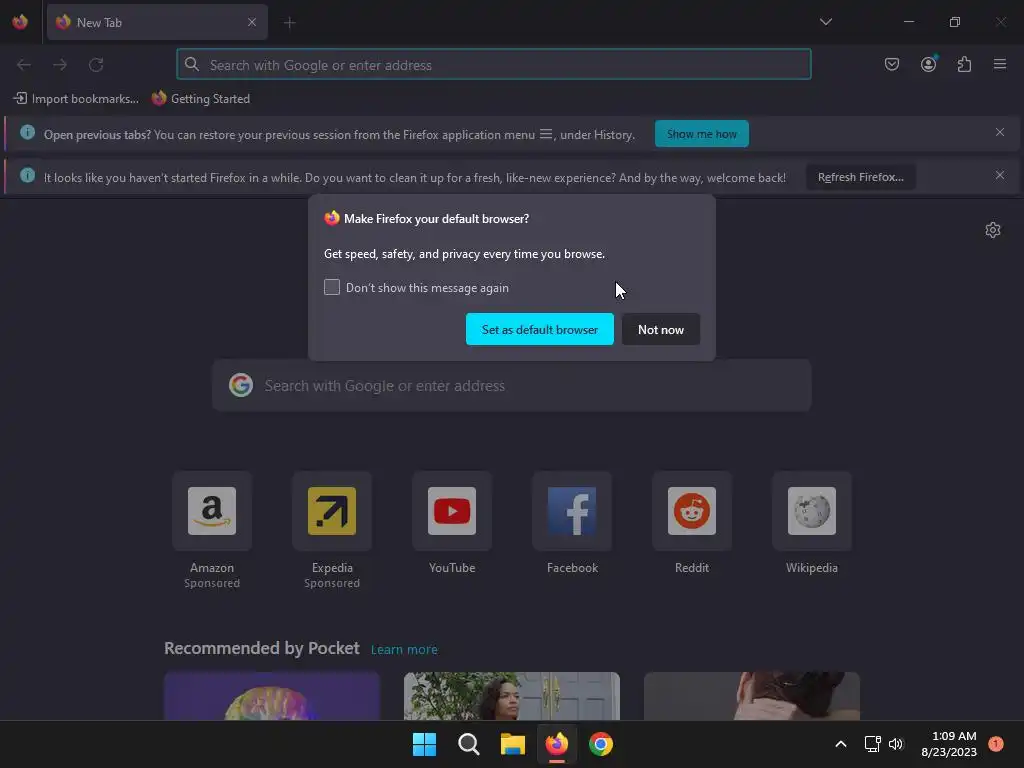Click Set as default browser
1024x768 pixels.
point(539,329)
